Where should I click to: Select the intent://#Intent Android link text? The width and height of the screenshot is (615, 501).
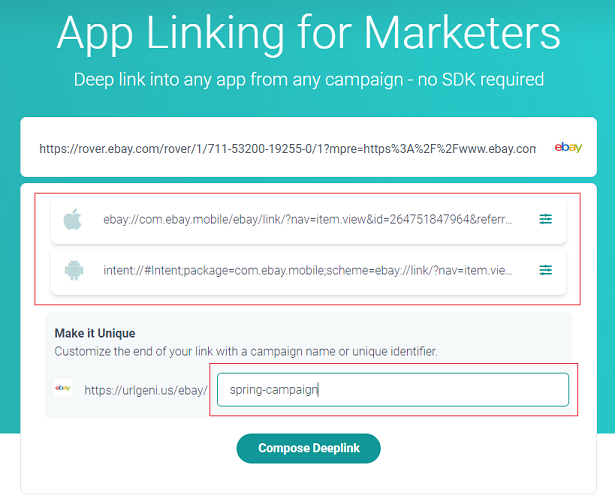[308, 270]
